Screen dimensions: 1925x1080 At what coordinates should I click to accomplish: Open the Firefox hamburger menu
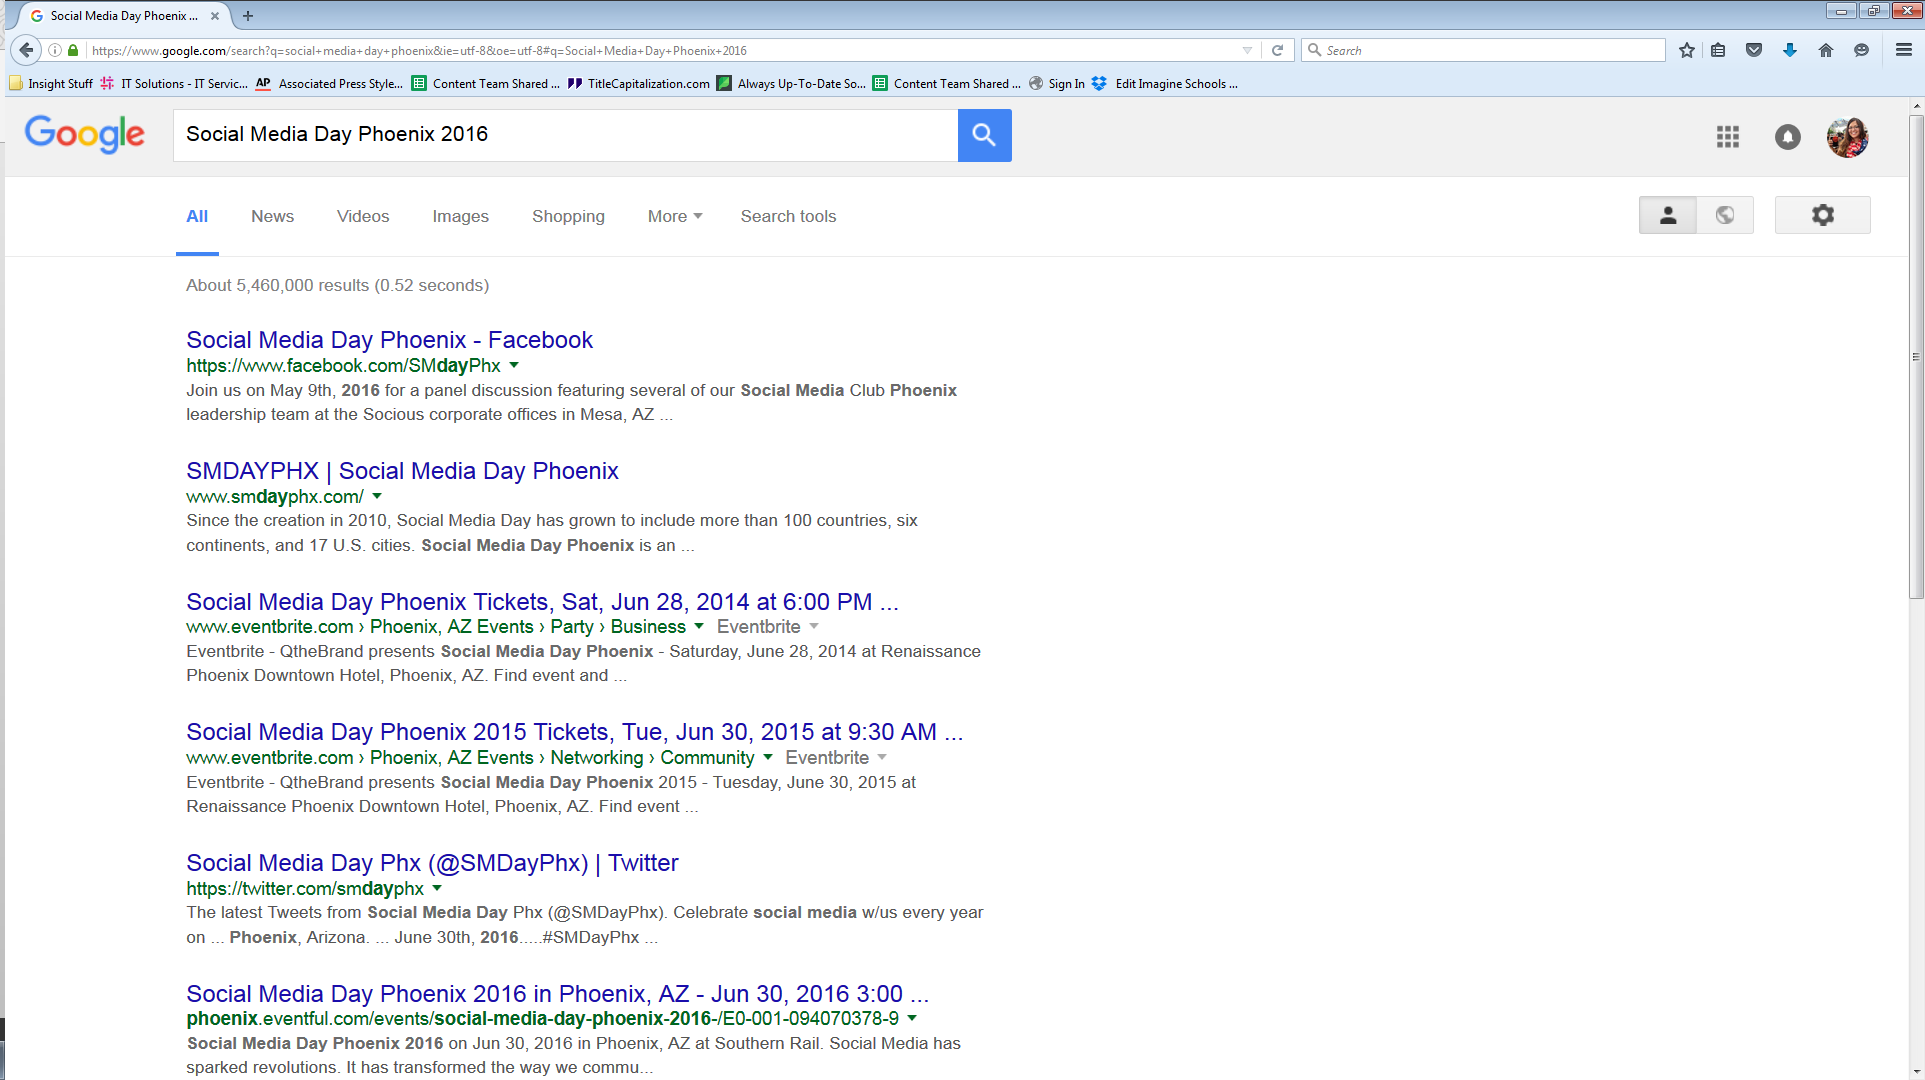(x=1904, y=50)
